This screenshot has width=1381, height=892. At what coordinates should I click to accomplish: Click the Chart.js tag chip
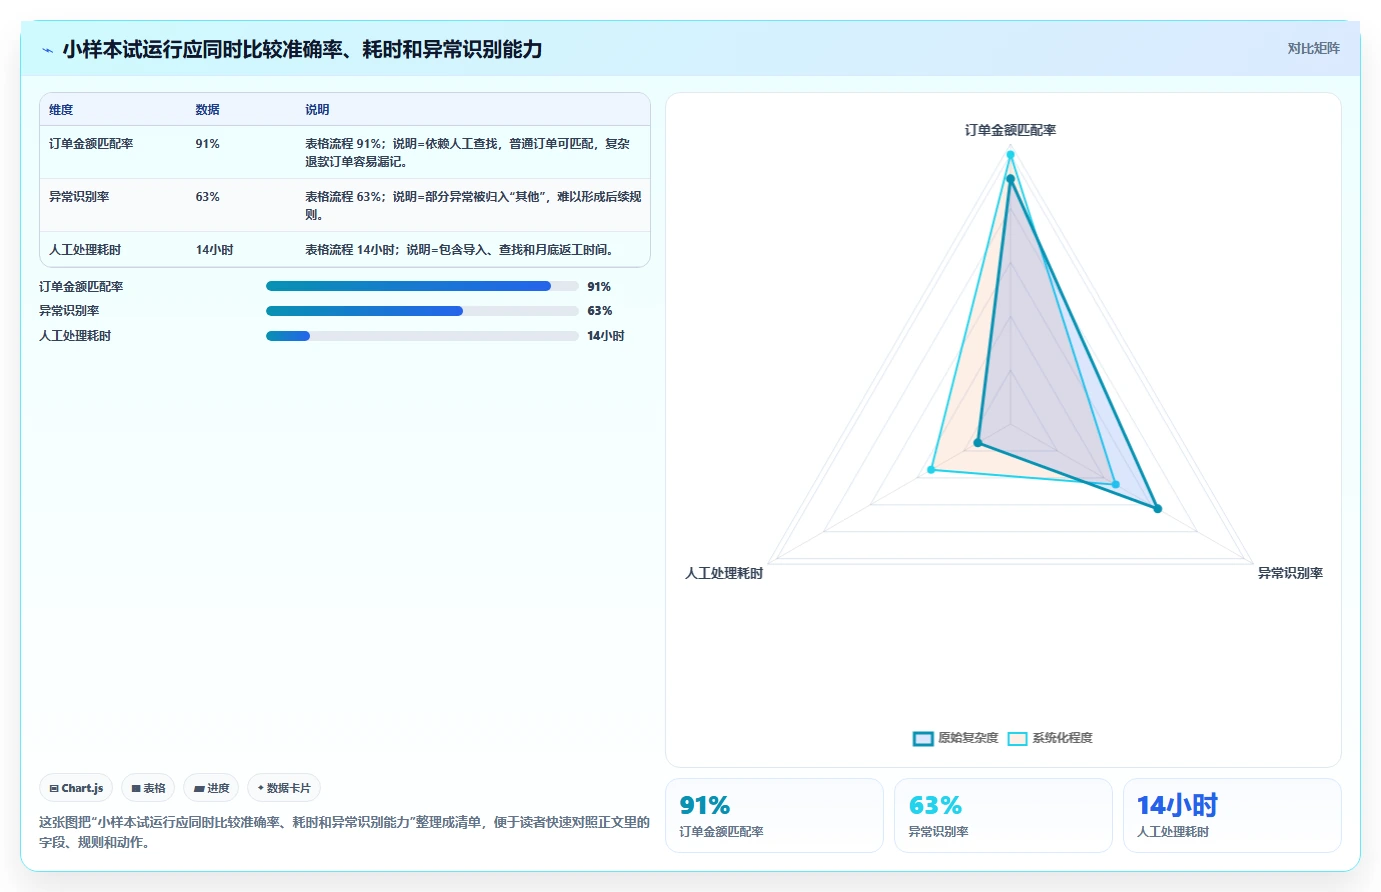click(76, 788)
